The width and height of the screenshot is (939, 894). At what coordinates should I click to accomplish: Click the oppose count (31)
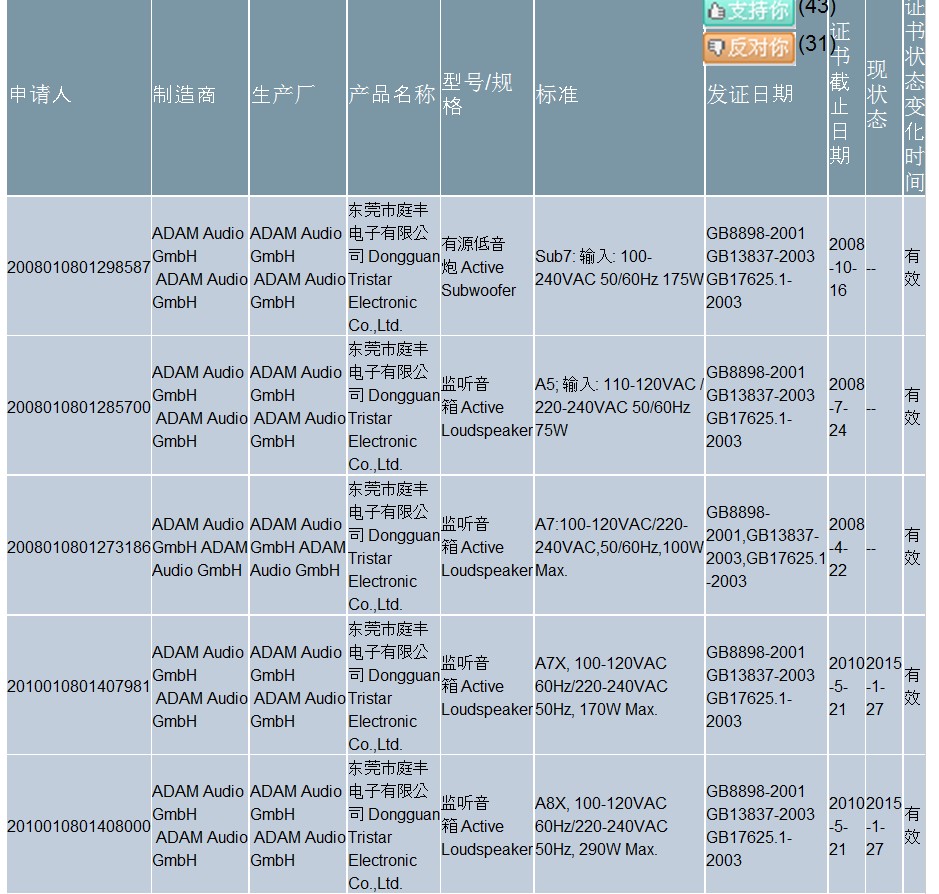point(817,44)
